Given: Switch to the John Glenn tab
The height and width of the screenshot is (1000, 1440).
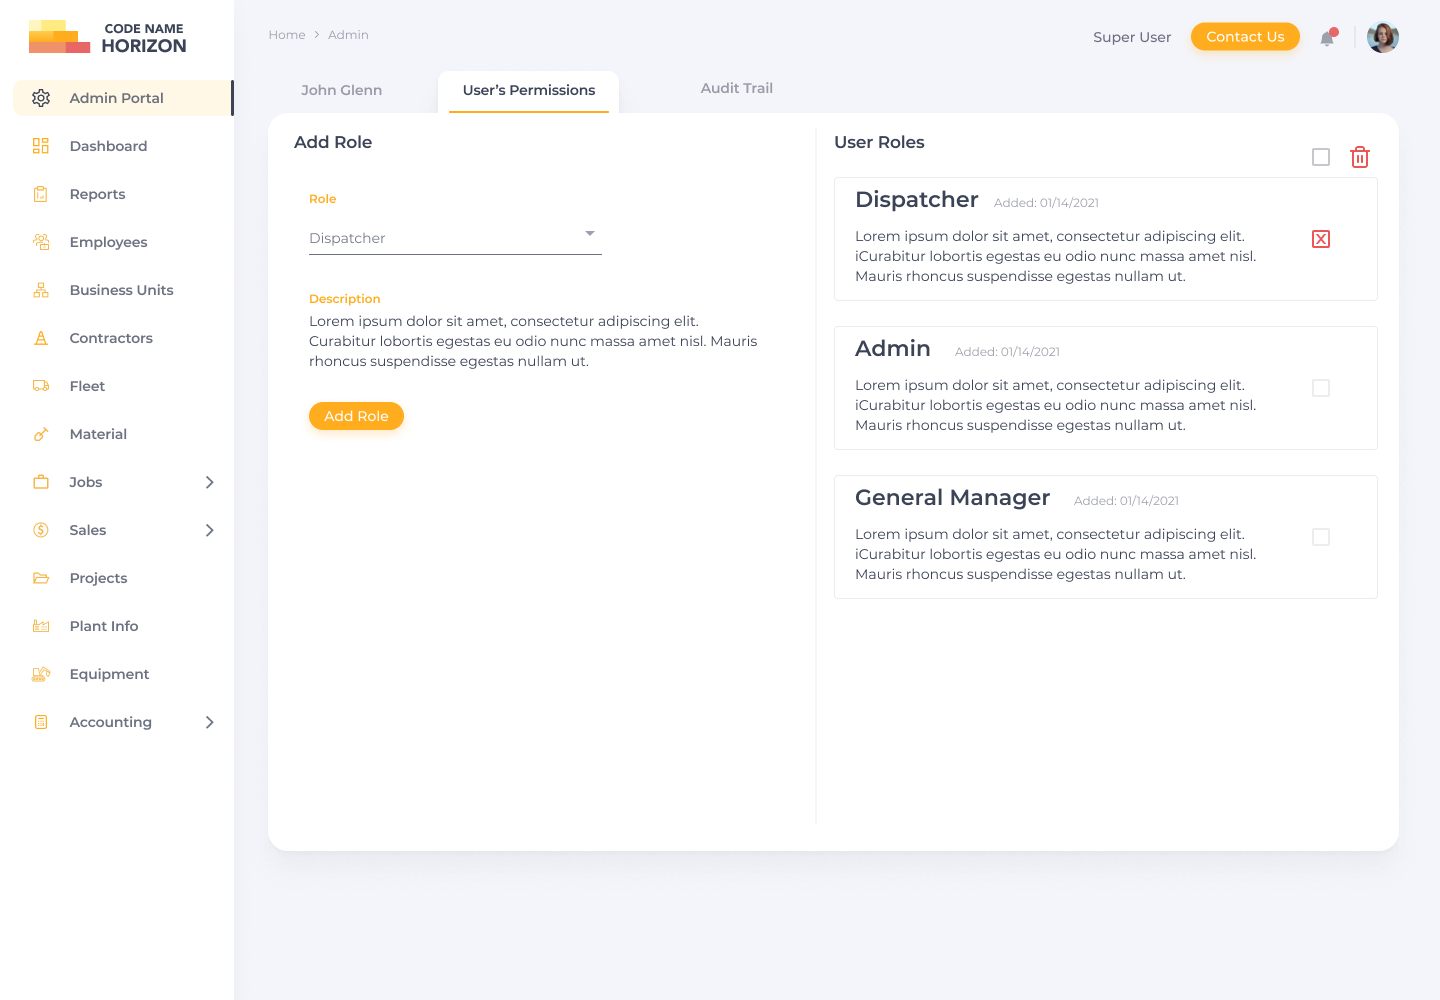Looking at the screenshot, I should point(341,90).
